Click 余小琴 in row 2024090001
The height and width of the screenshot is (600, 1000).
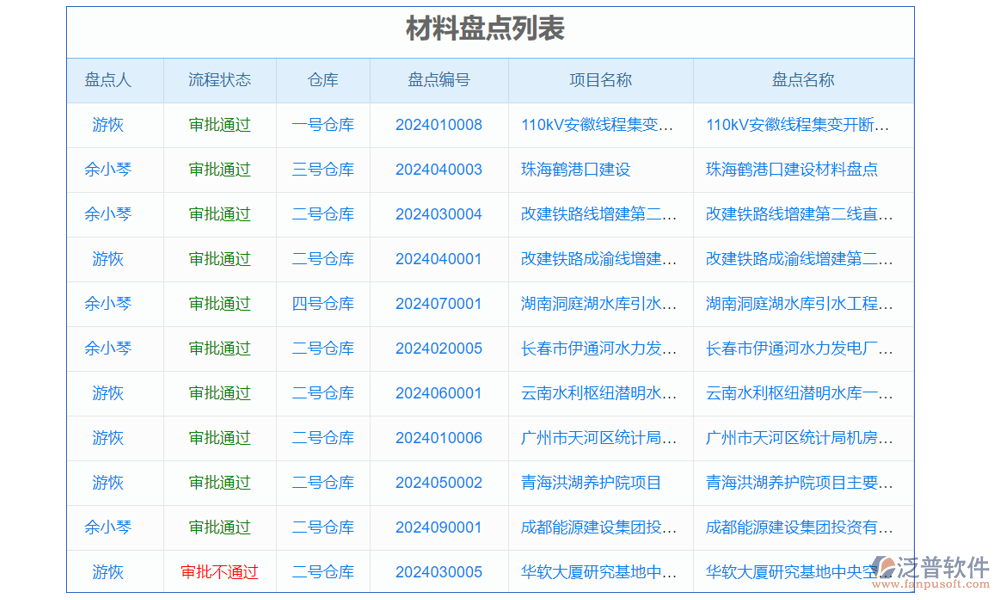click(x=108, y=527)
